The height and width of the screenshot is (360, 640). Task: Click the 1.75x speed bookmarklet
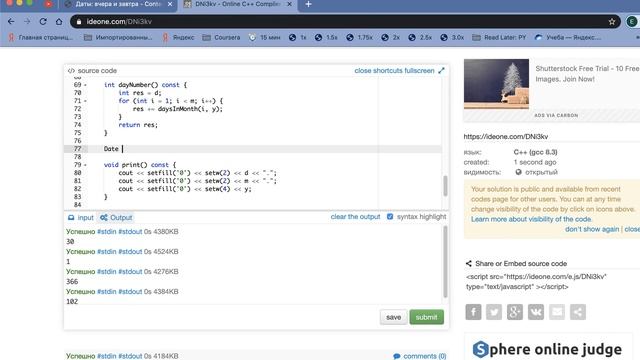click(x=360, y=38)
